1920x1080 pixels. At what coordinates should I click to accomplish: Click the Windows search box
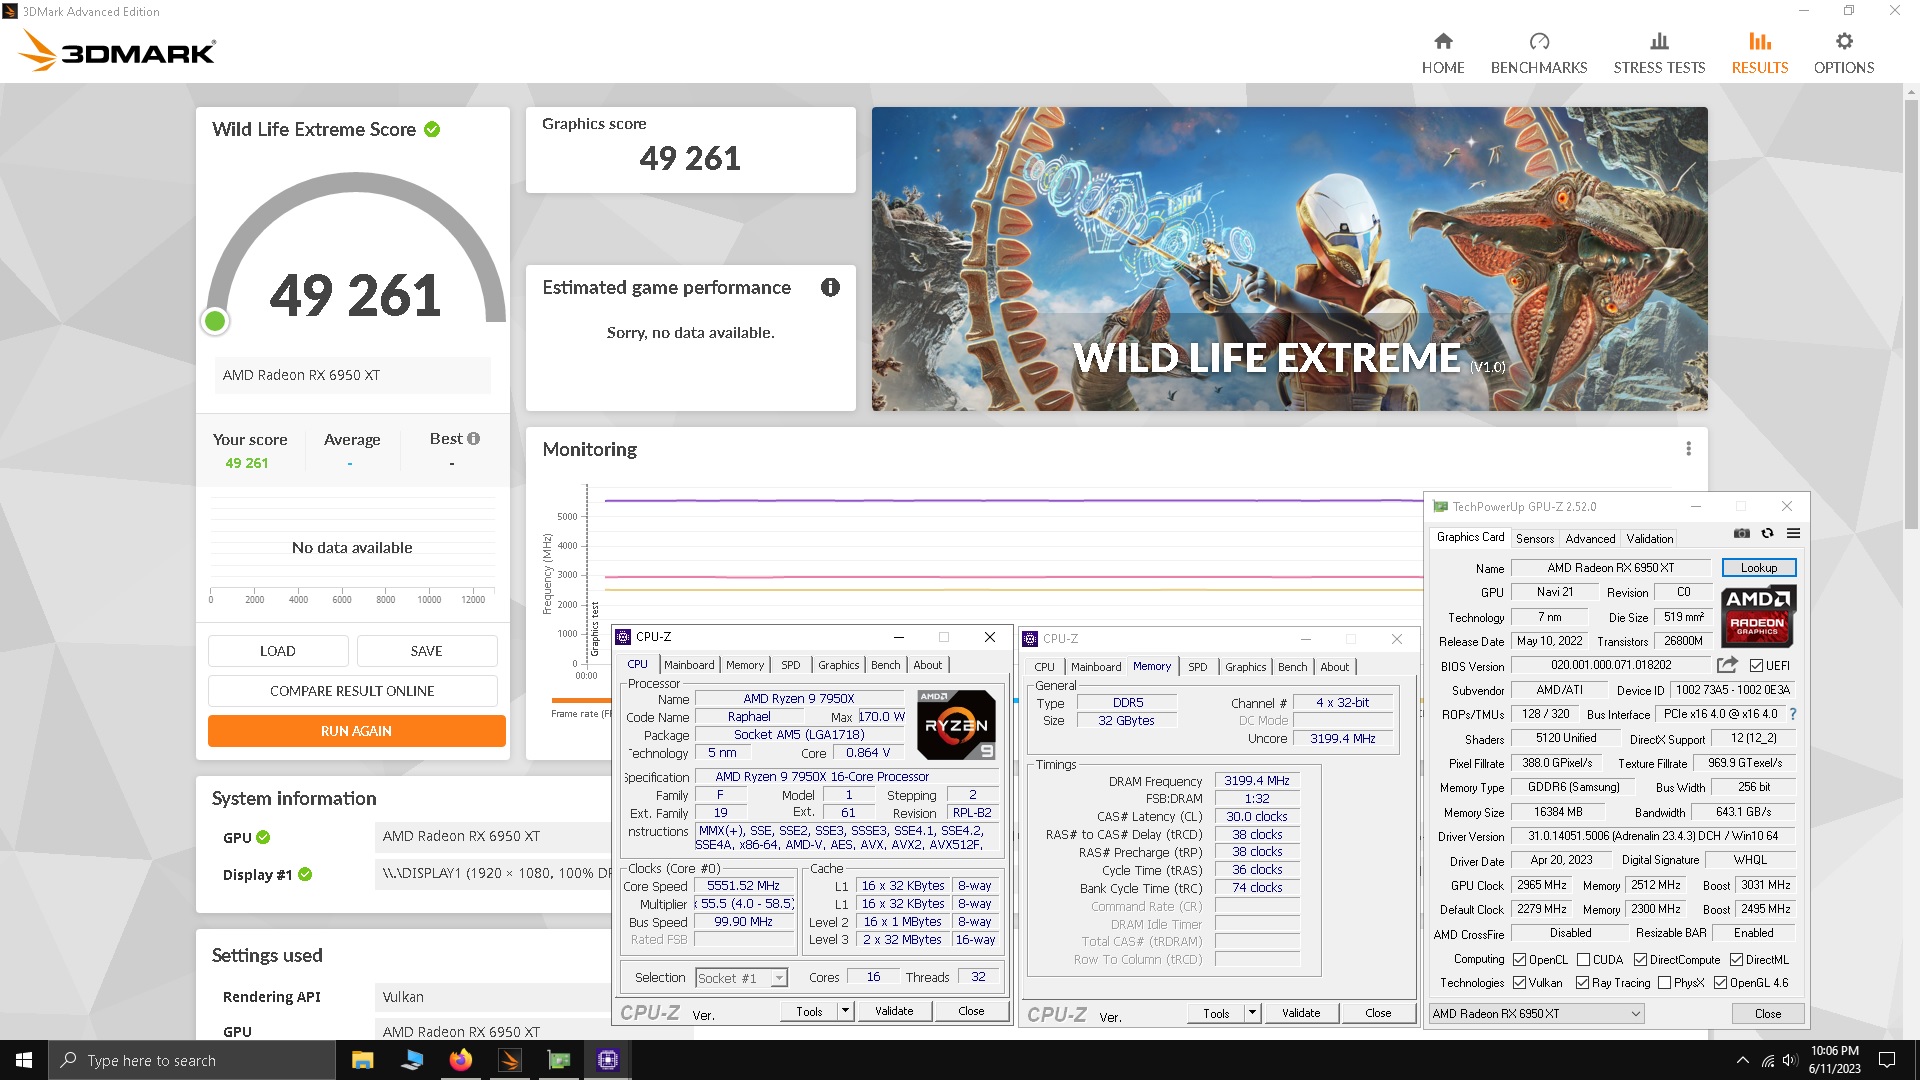(192, 1060)
